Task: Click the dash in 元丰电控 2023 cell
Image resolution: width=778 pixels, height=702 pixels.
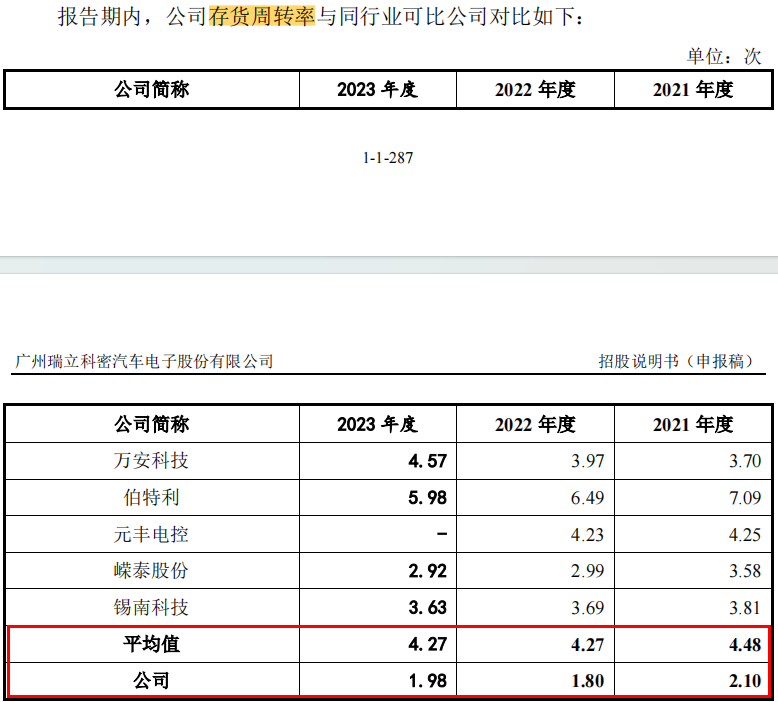Action: click(x=442, y=534)
